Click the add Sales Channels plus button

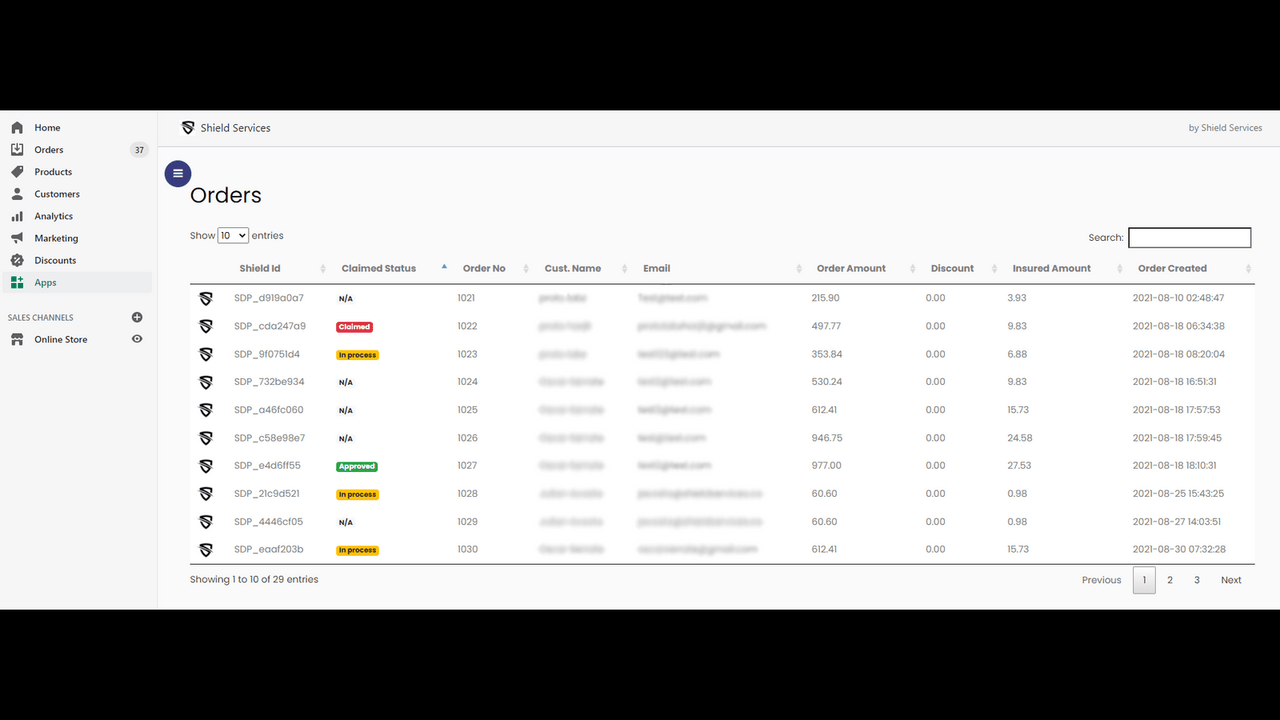(x=137, y=317)
